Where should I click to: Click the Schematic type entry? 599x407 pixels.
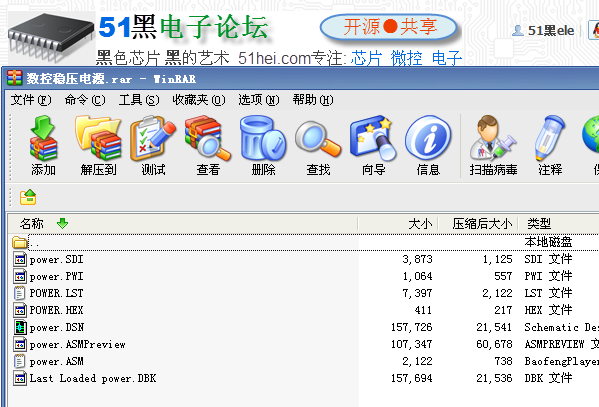pyautogui.click(x=562, y=327)
